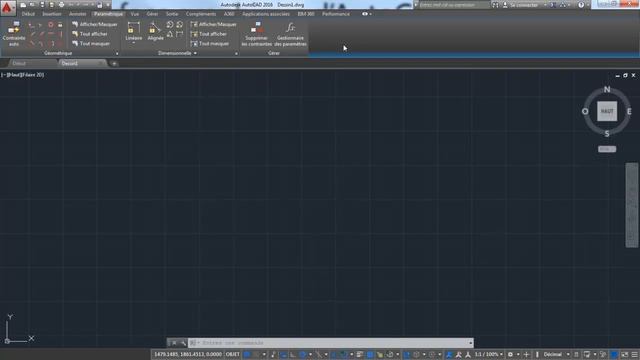Open the ribbon minimize options dropdown
The width and height of the screenshot is (640, 360).
point(371,14)
